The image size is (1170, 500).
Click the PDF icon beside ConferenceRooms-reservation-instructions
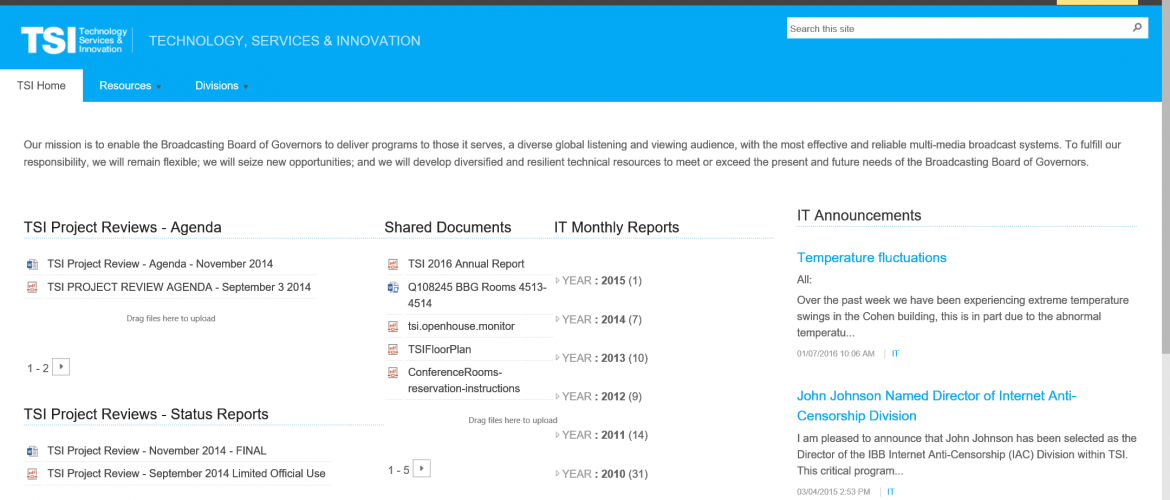392,372
